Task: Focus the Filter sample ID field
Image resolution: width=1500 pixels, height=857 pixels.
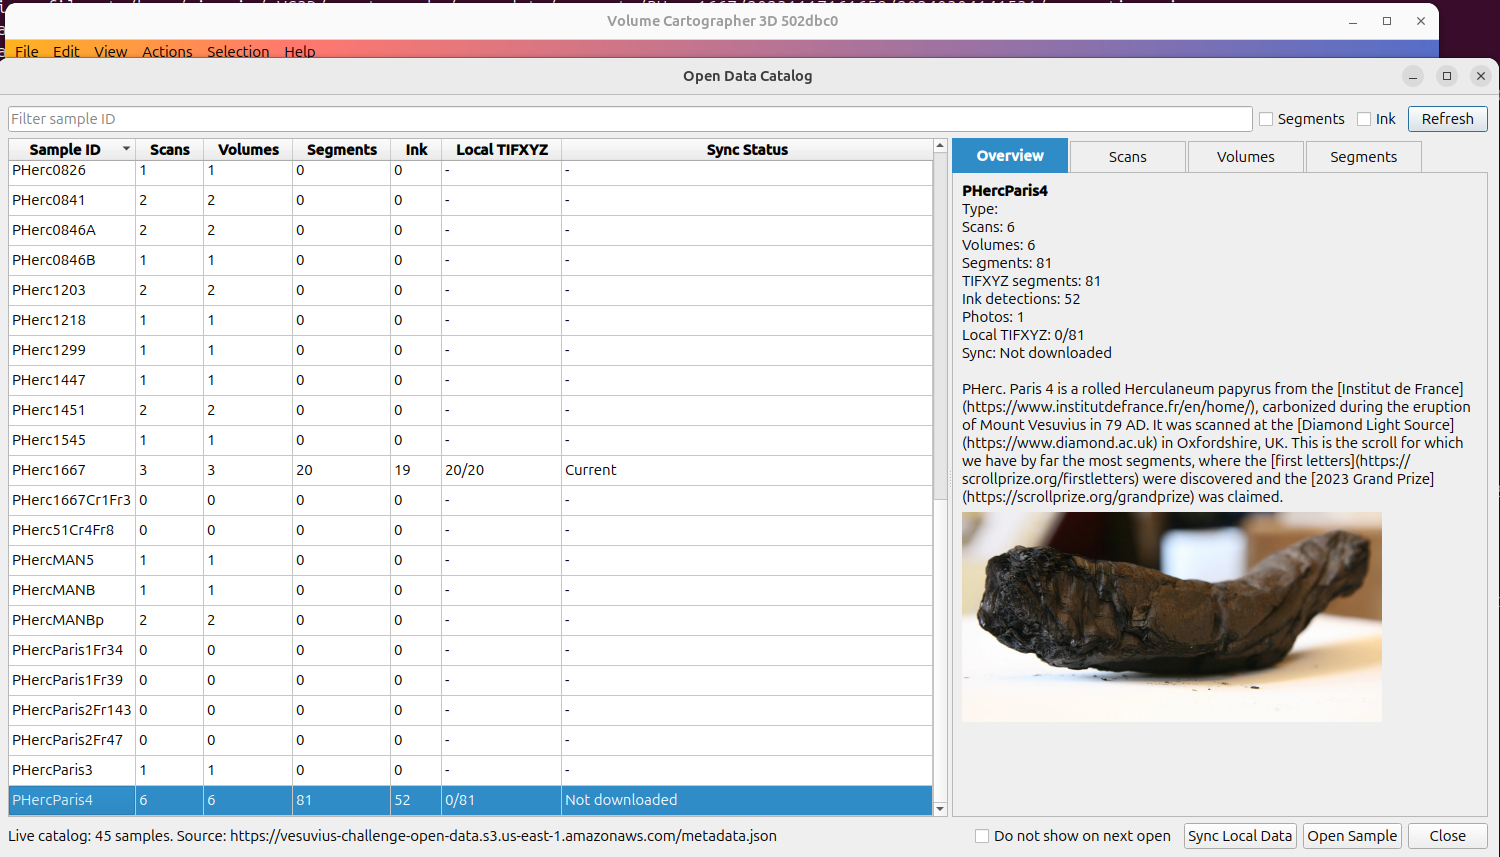Action: pos(630,119)
